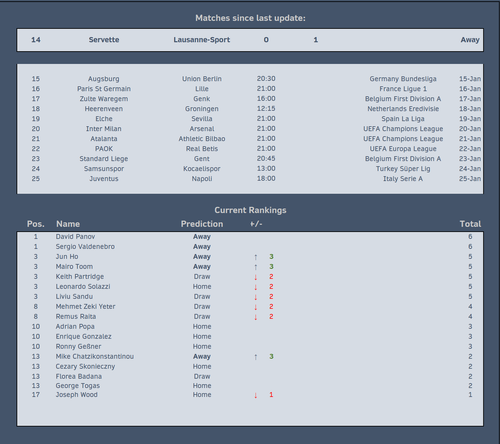Select Standard Liege in fixture 23
The height and width of the screenshot is (444, 500).
point(104,159)
